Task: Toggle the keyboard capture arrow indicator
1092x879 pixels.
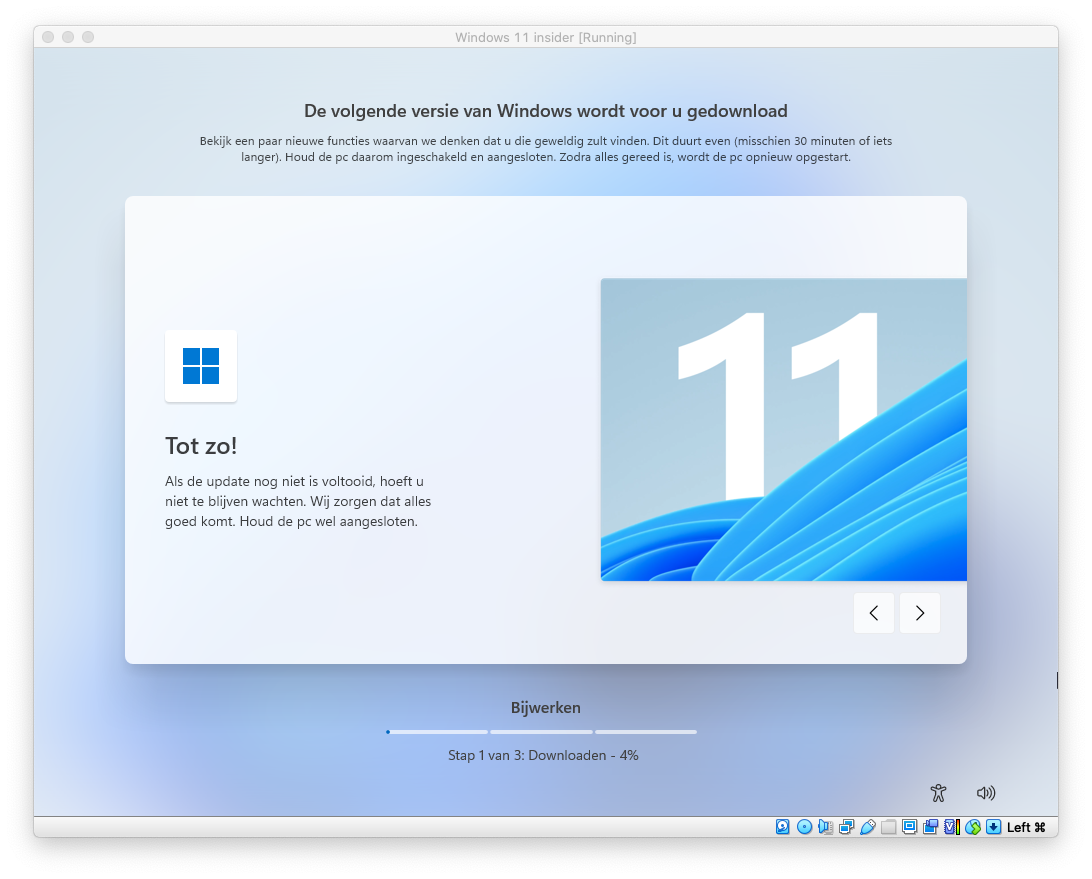Action: click(993, 827)
